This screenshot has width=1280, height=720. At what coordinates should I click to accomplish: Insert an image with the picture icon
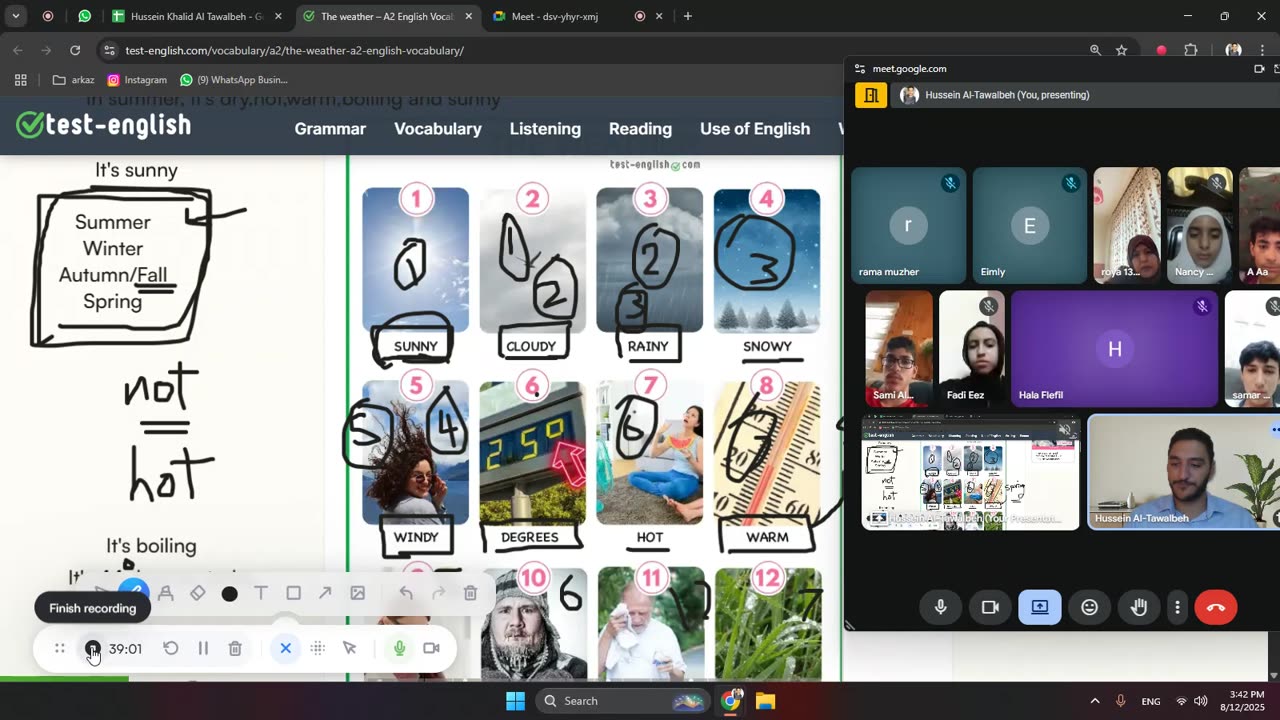point(358,593)
